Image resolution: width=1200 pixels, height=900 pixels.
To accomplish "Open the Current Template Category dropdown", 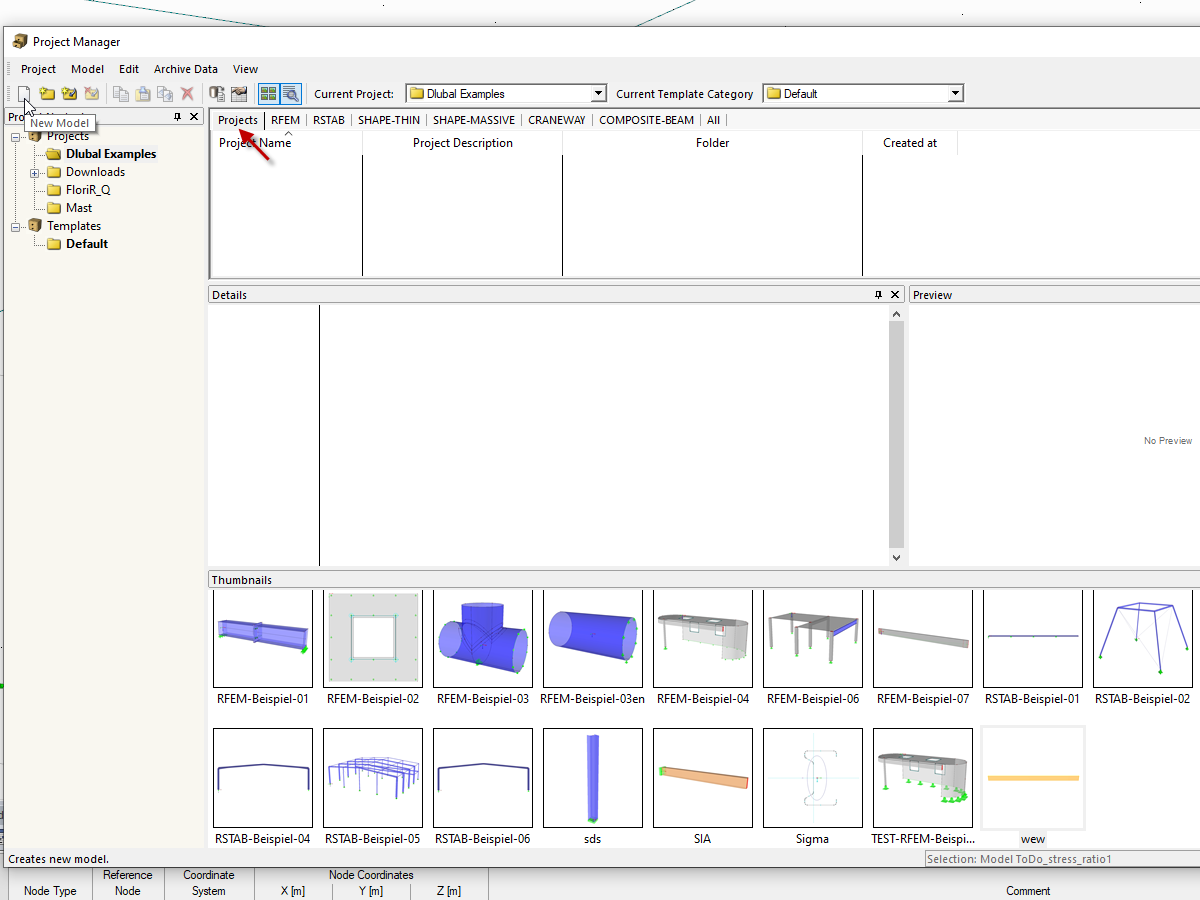I will 955,94.
